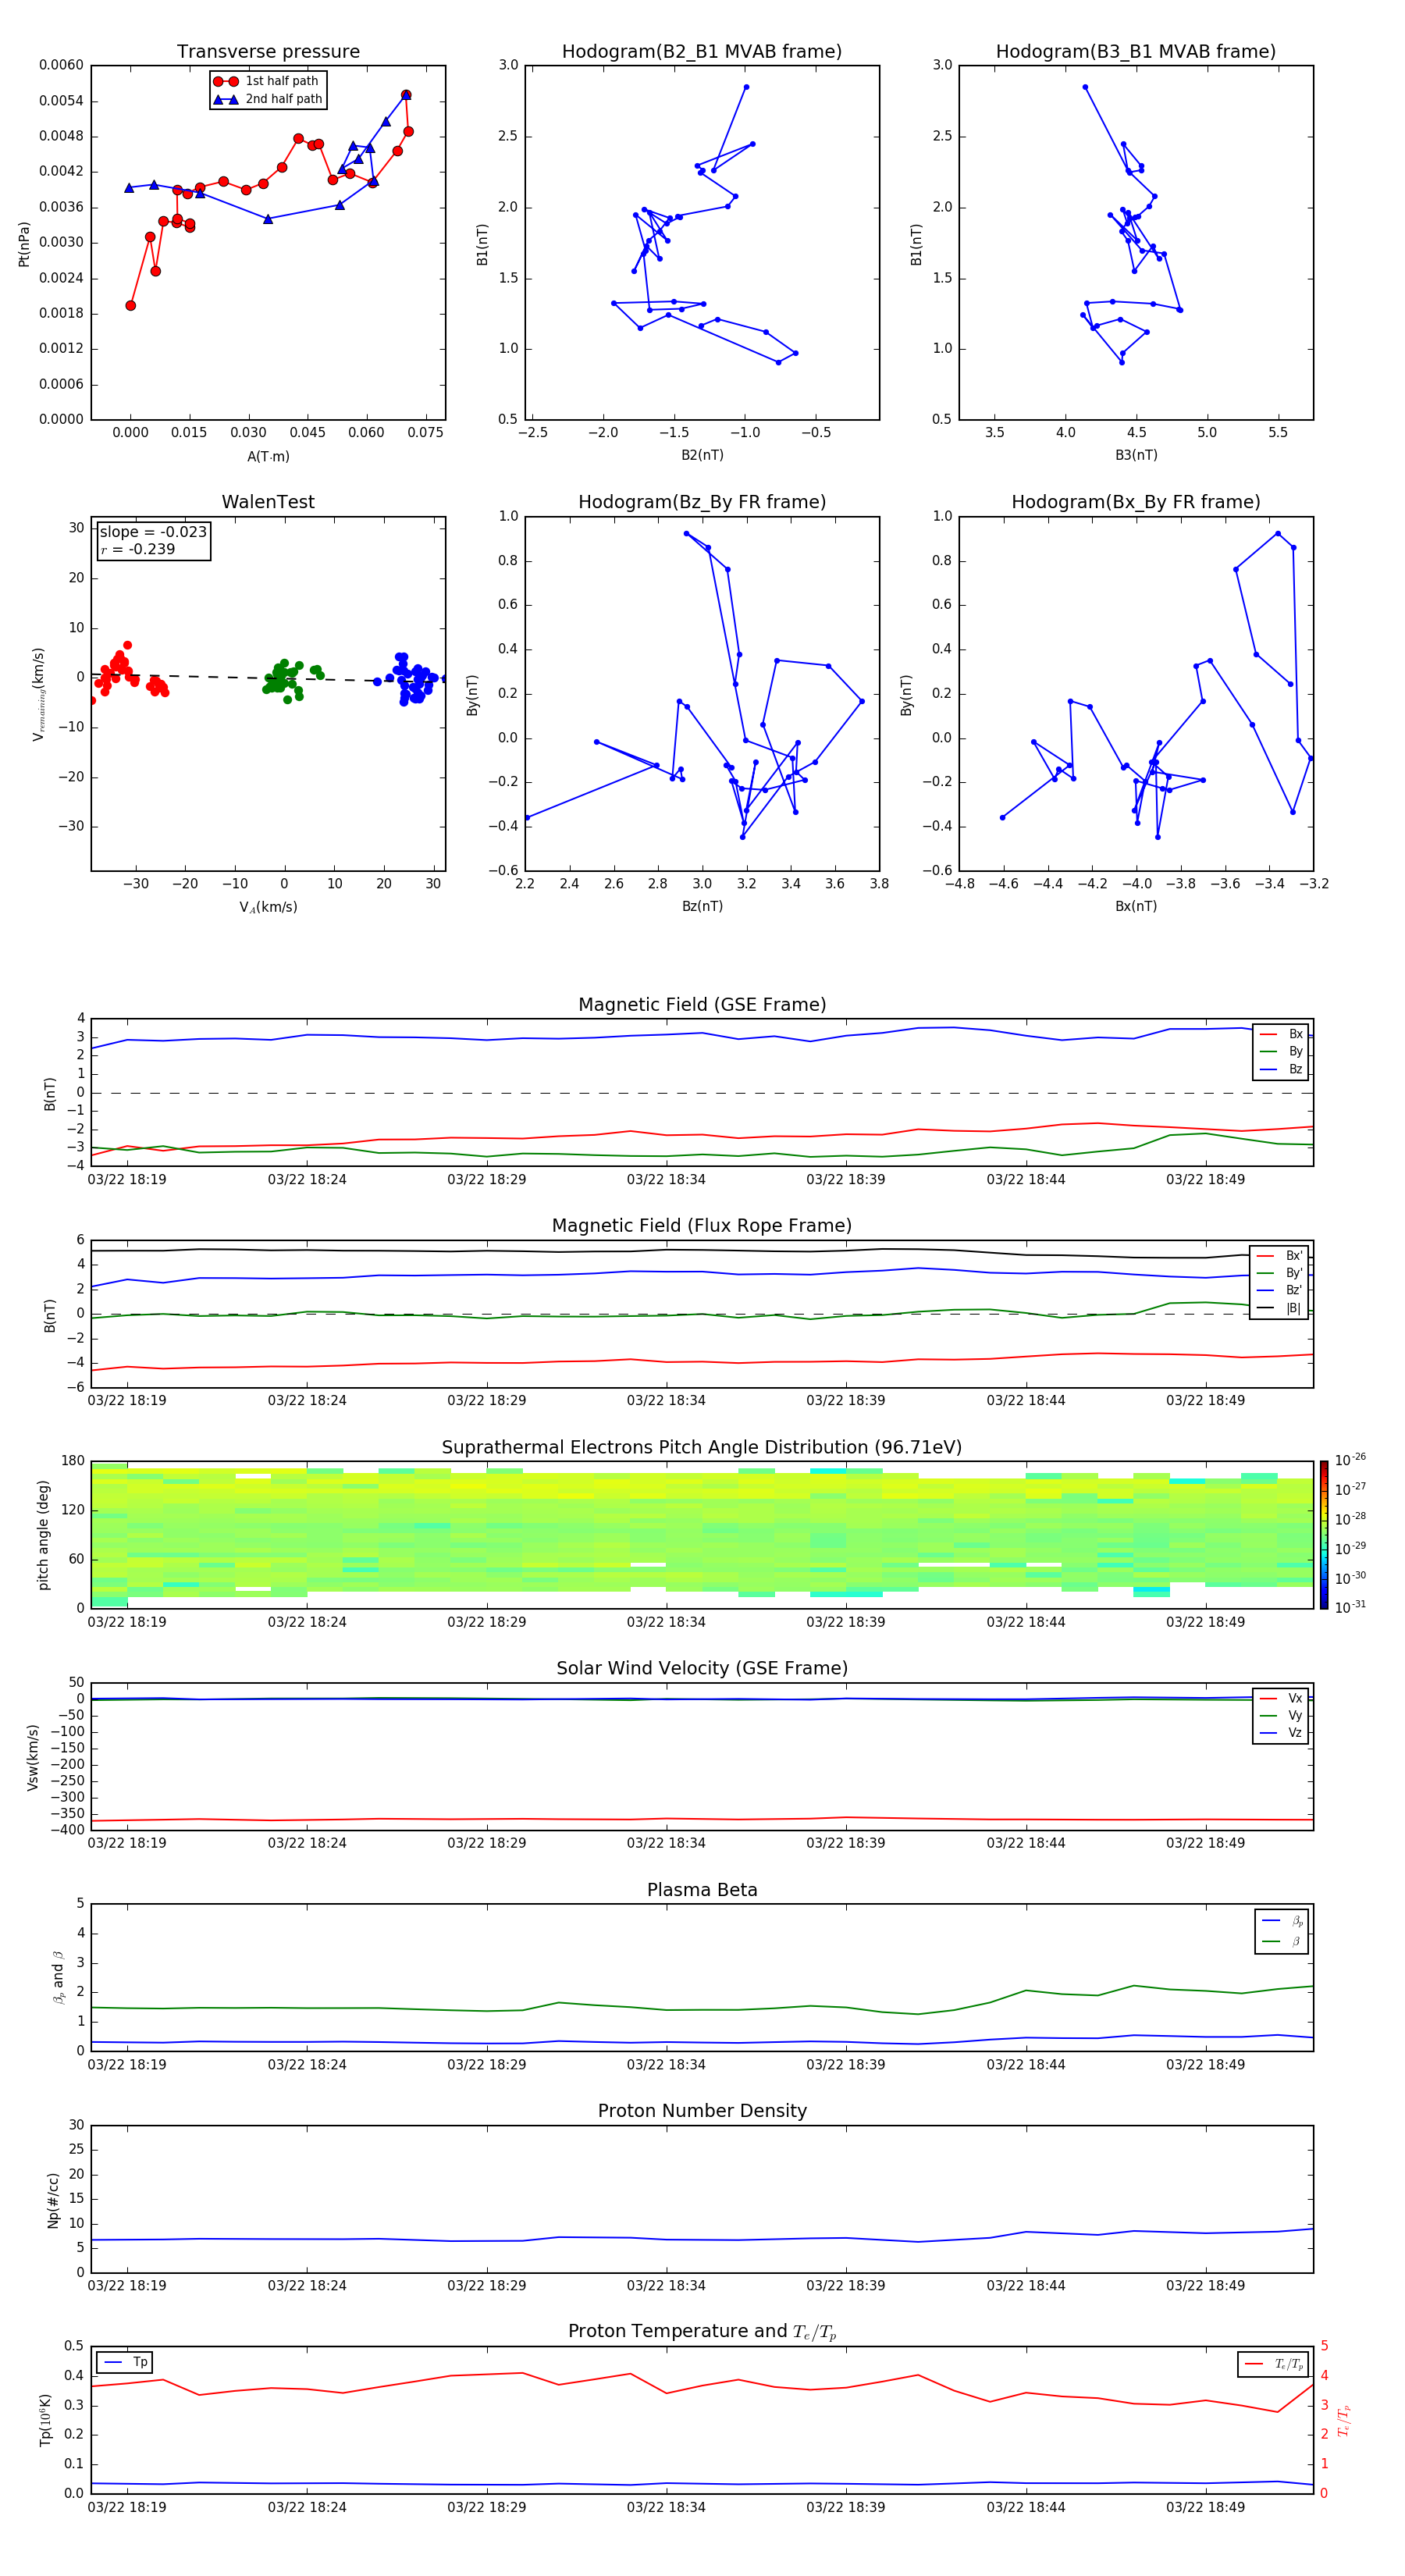
Task: Click the Magnetic Field (Flux Rope Frame) title
Action: click(702, 1226)
